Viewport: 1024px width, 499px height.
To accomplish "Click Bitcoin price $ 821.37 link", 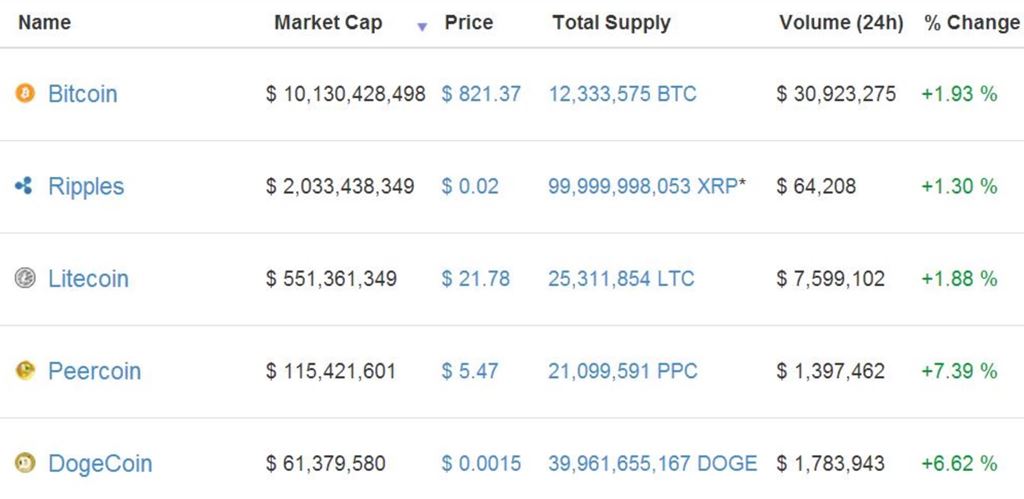I will click(481, 94).
